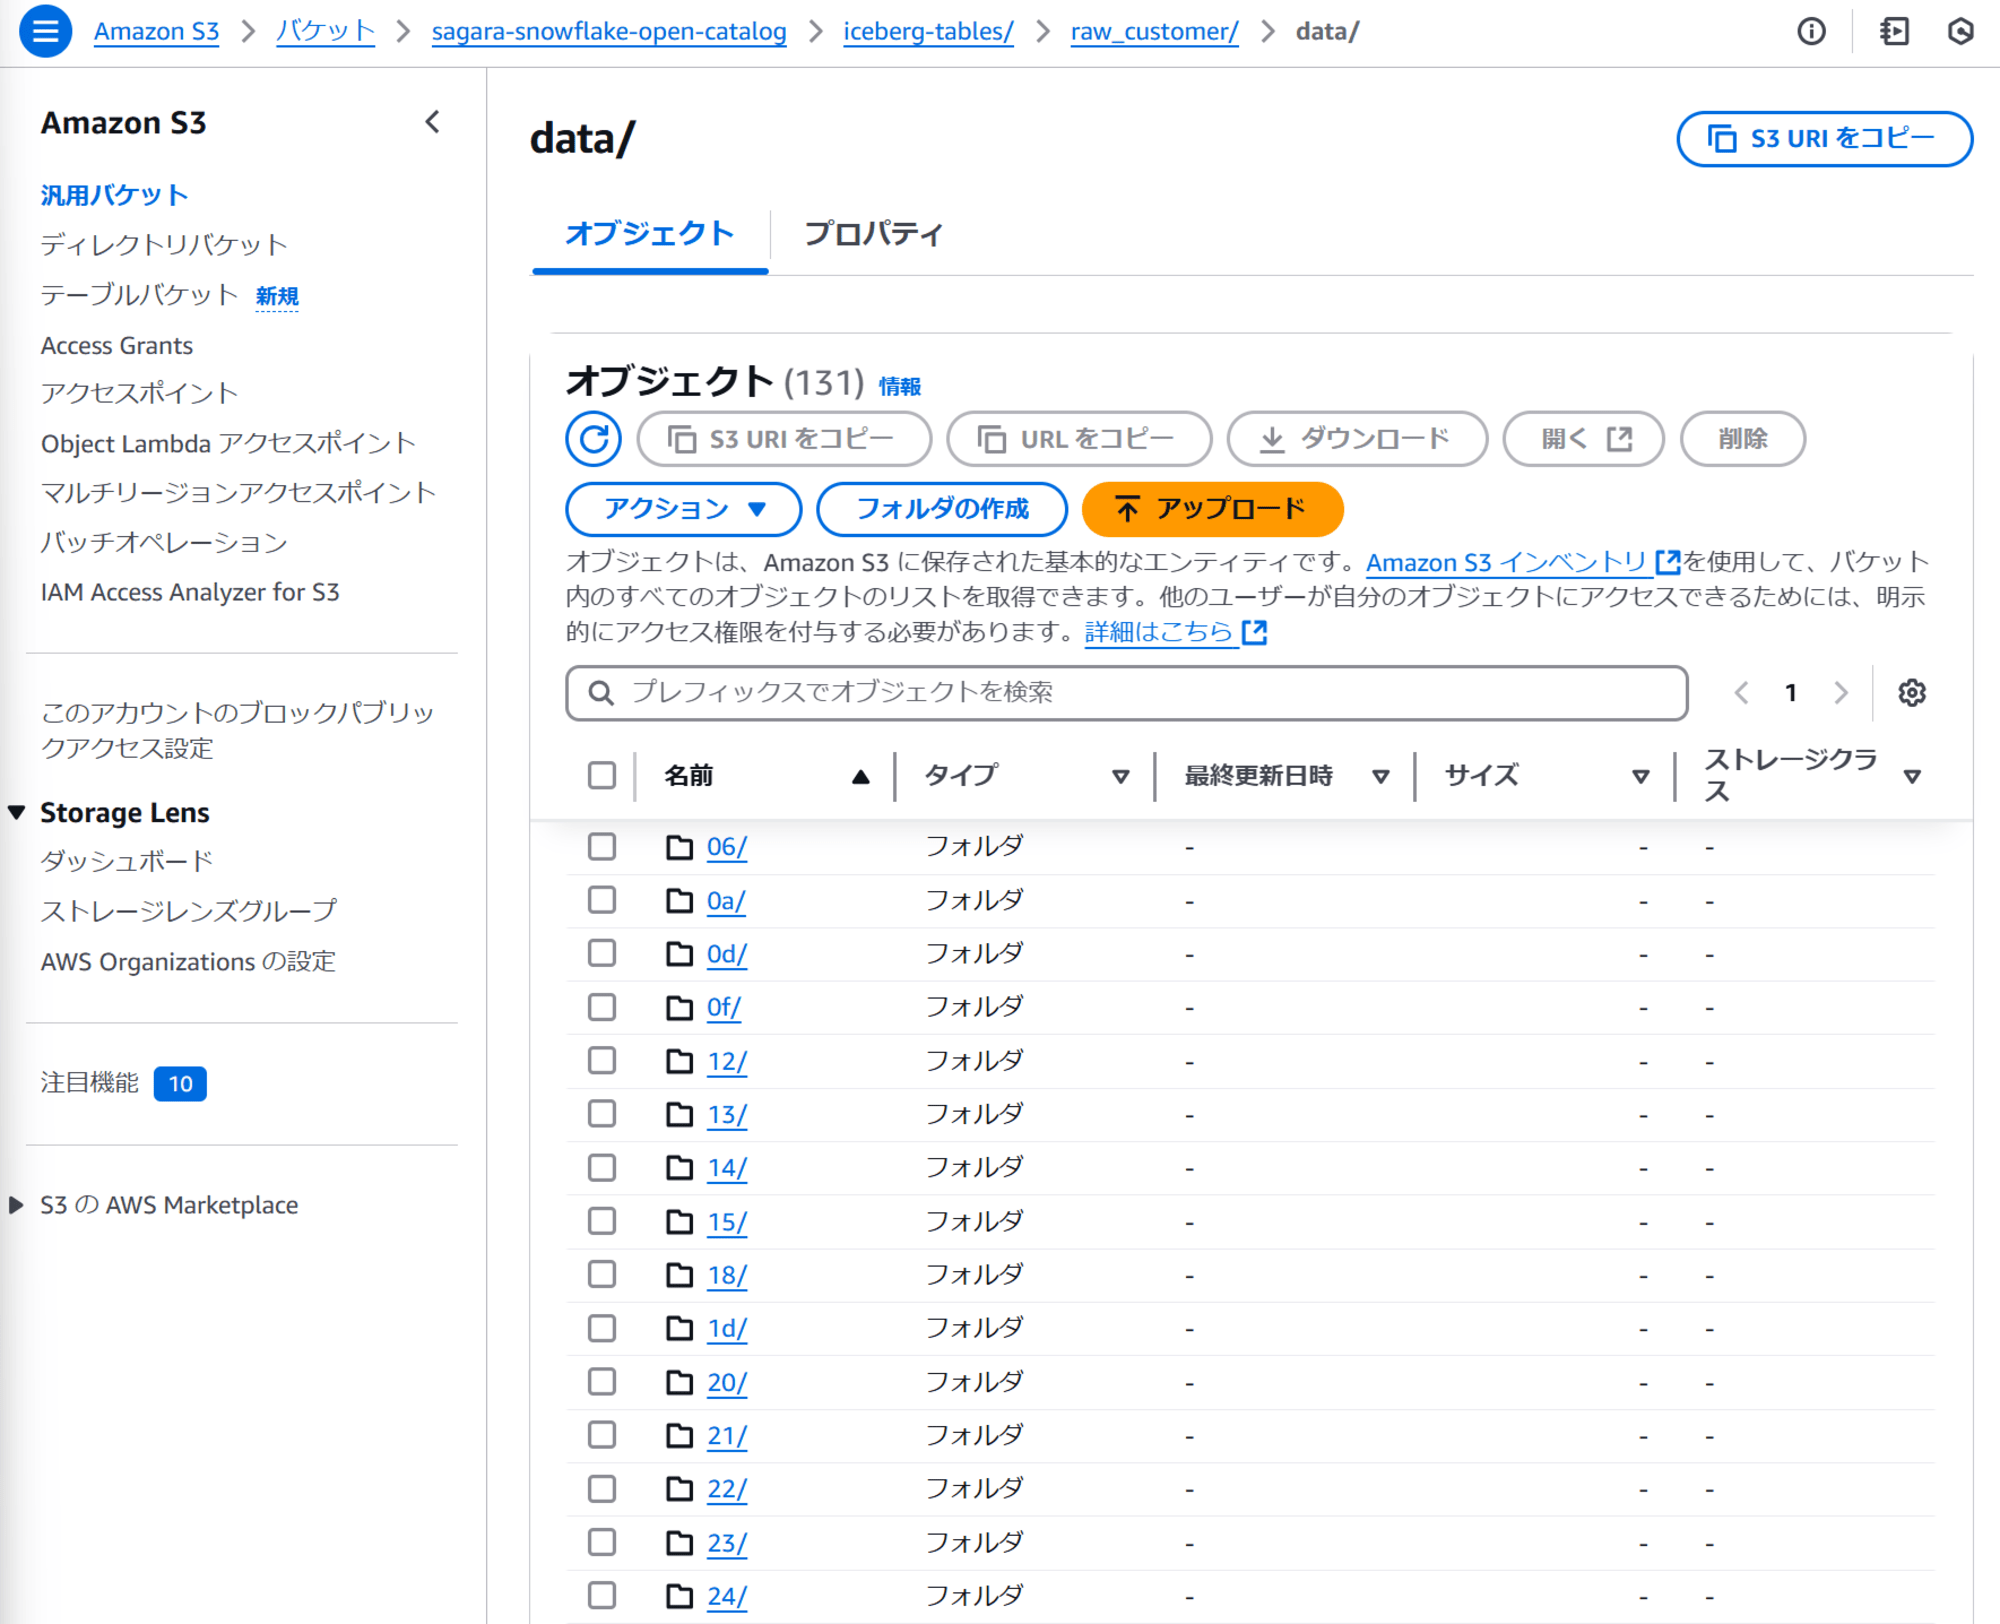Go to next page of objects

click(1841, 692)
